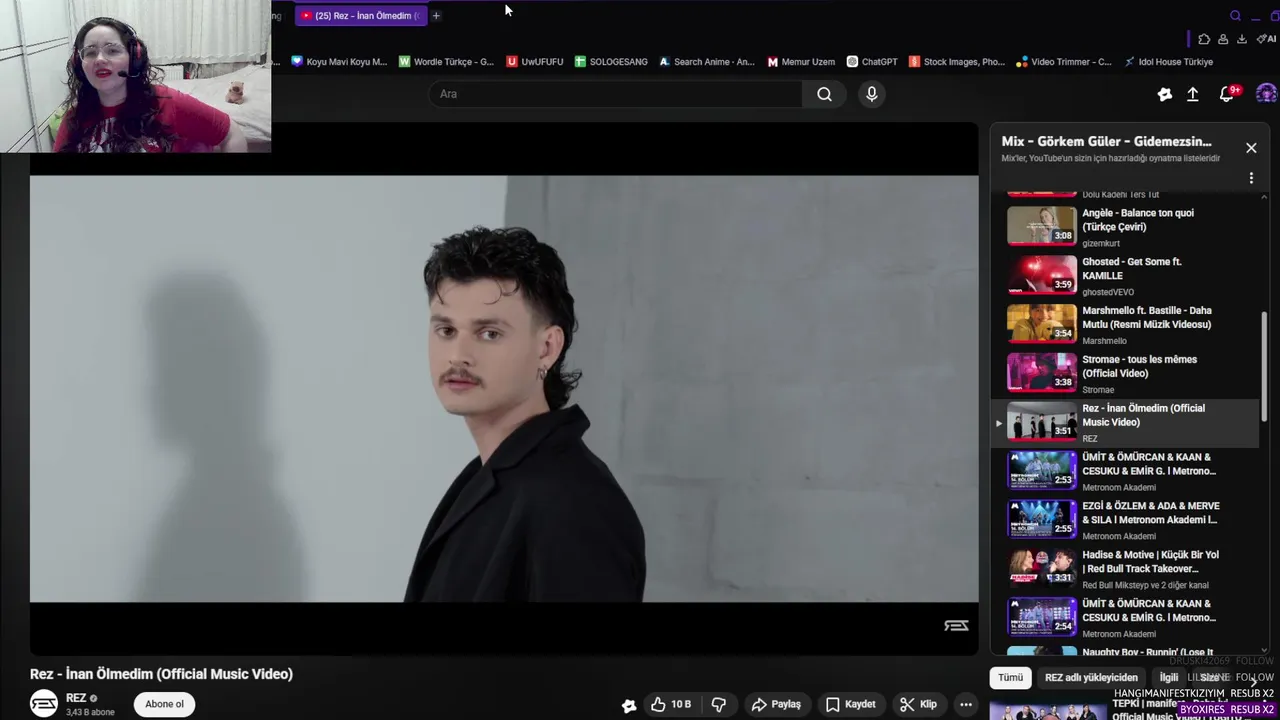The width and height of the screenshot is (1280, 720).
Task: Open UwUFUFU bookmark
Action: click(535, 62)
